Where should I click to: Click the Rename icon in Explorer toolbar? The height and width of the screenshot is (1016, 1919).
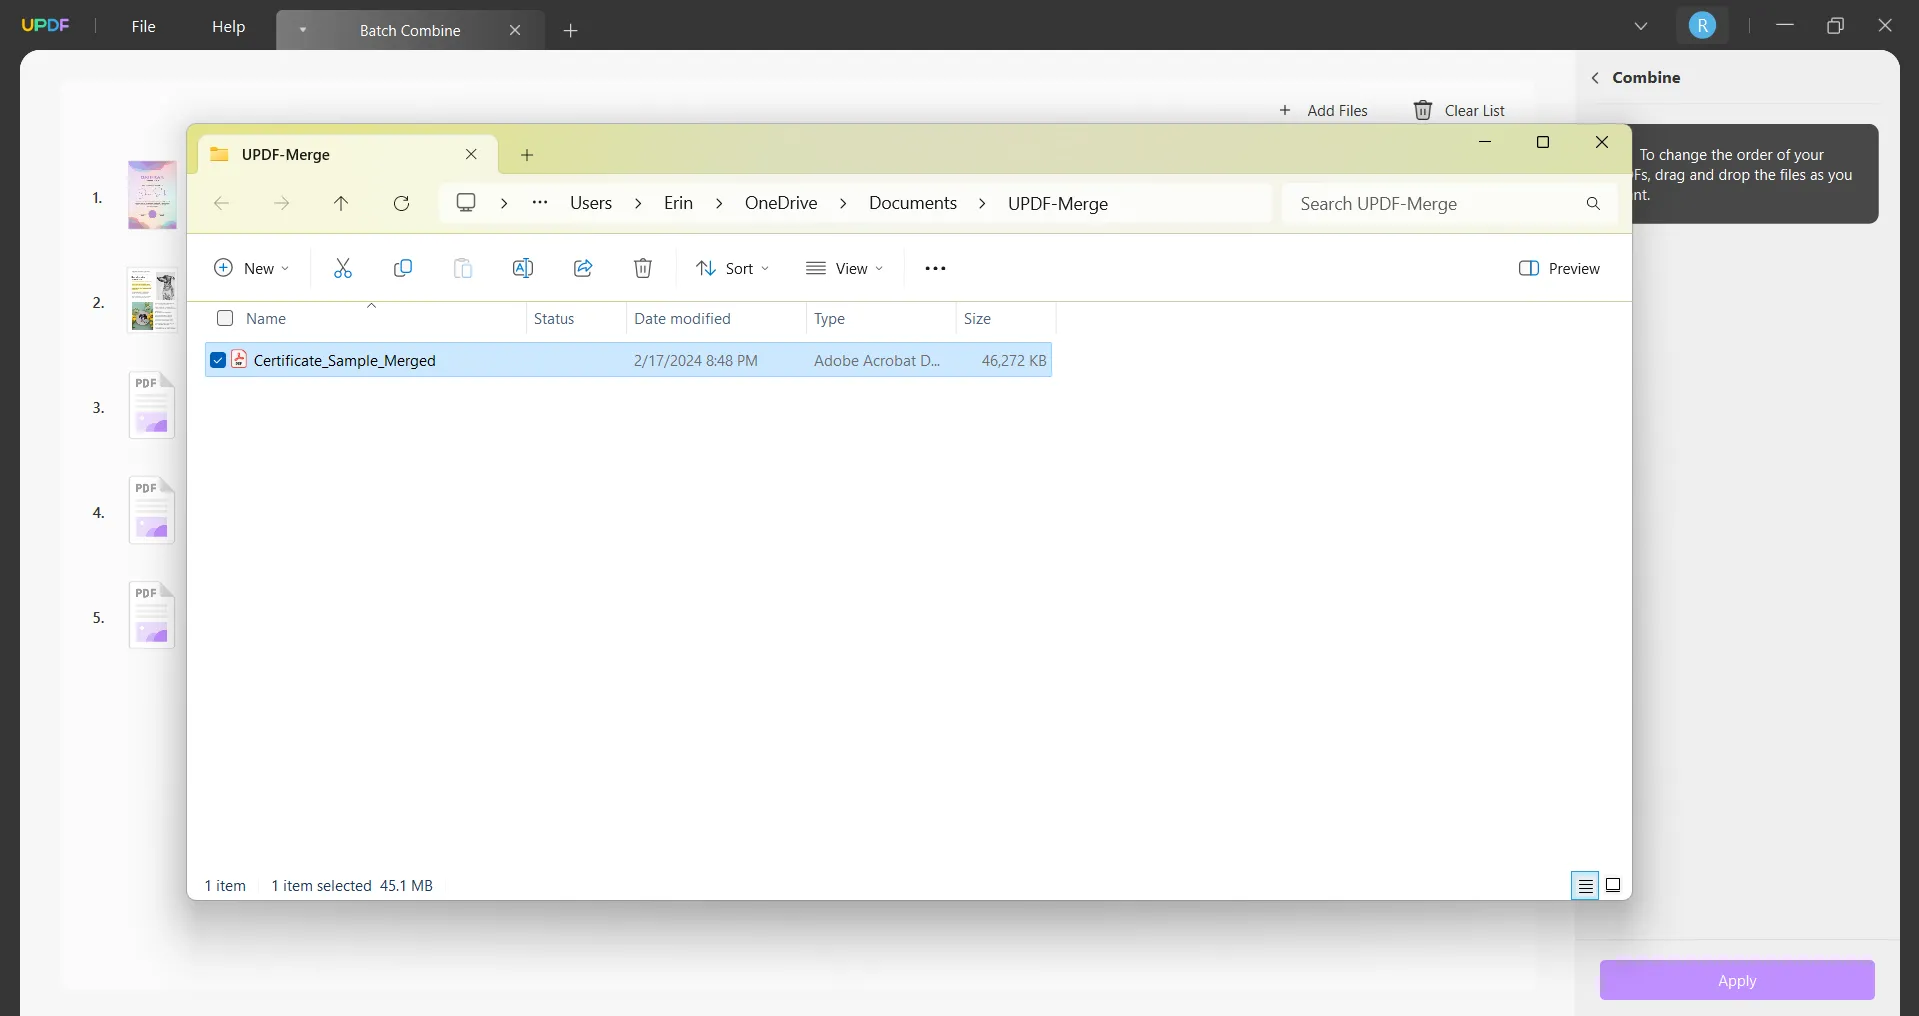tap(523, 268)
